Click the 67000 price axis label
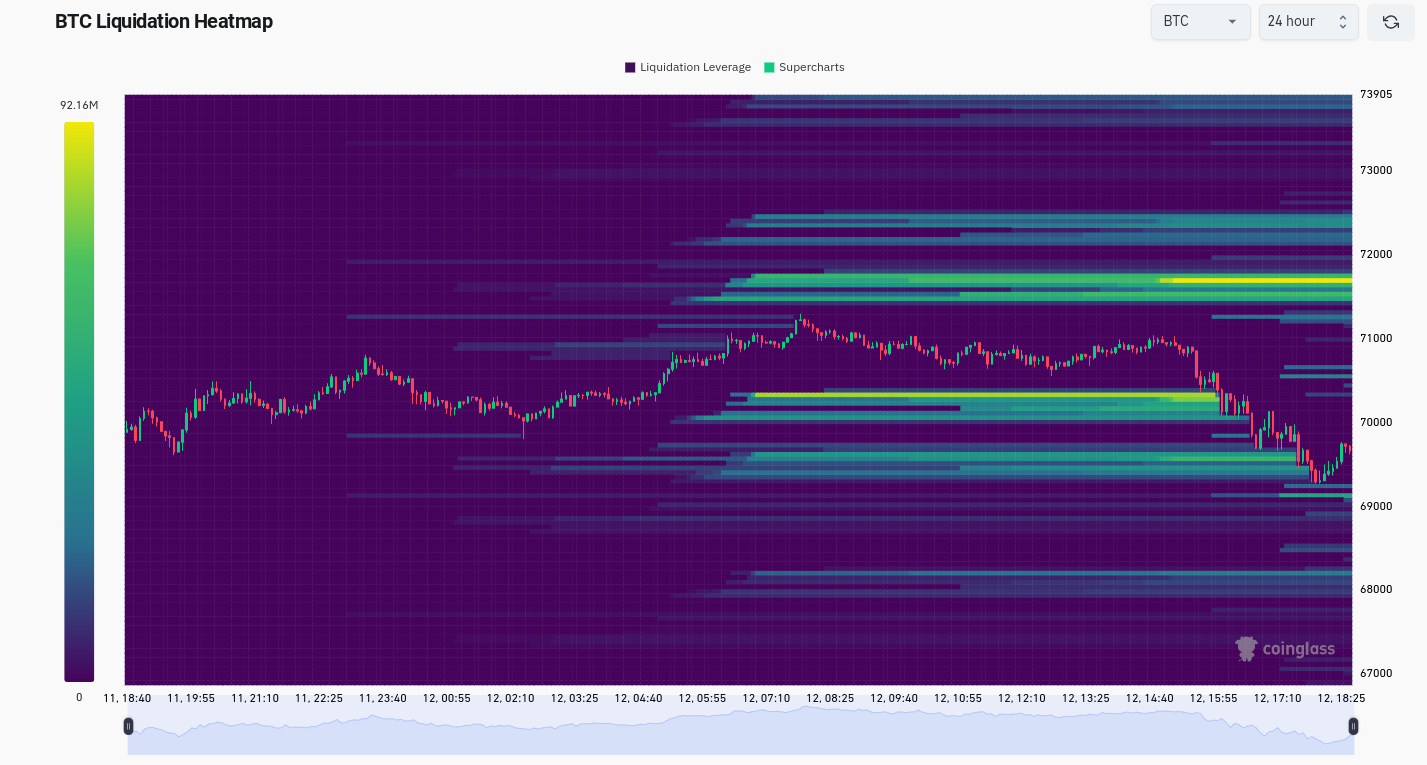1427x765 pixels. coord(1376,673)
